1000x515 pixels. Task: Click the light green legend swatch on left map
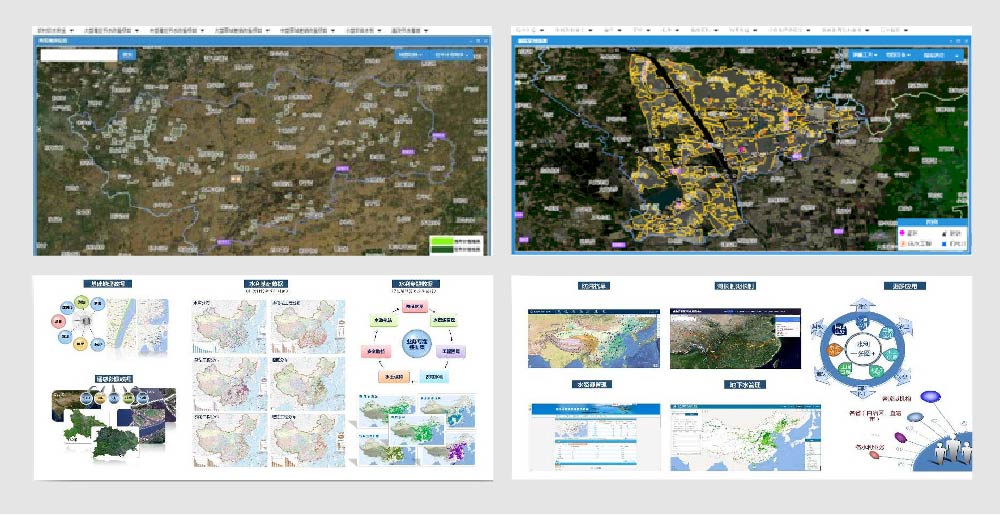click(441, 240)
